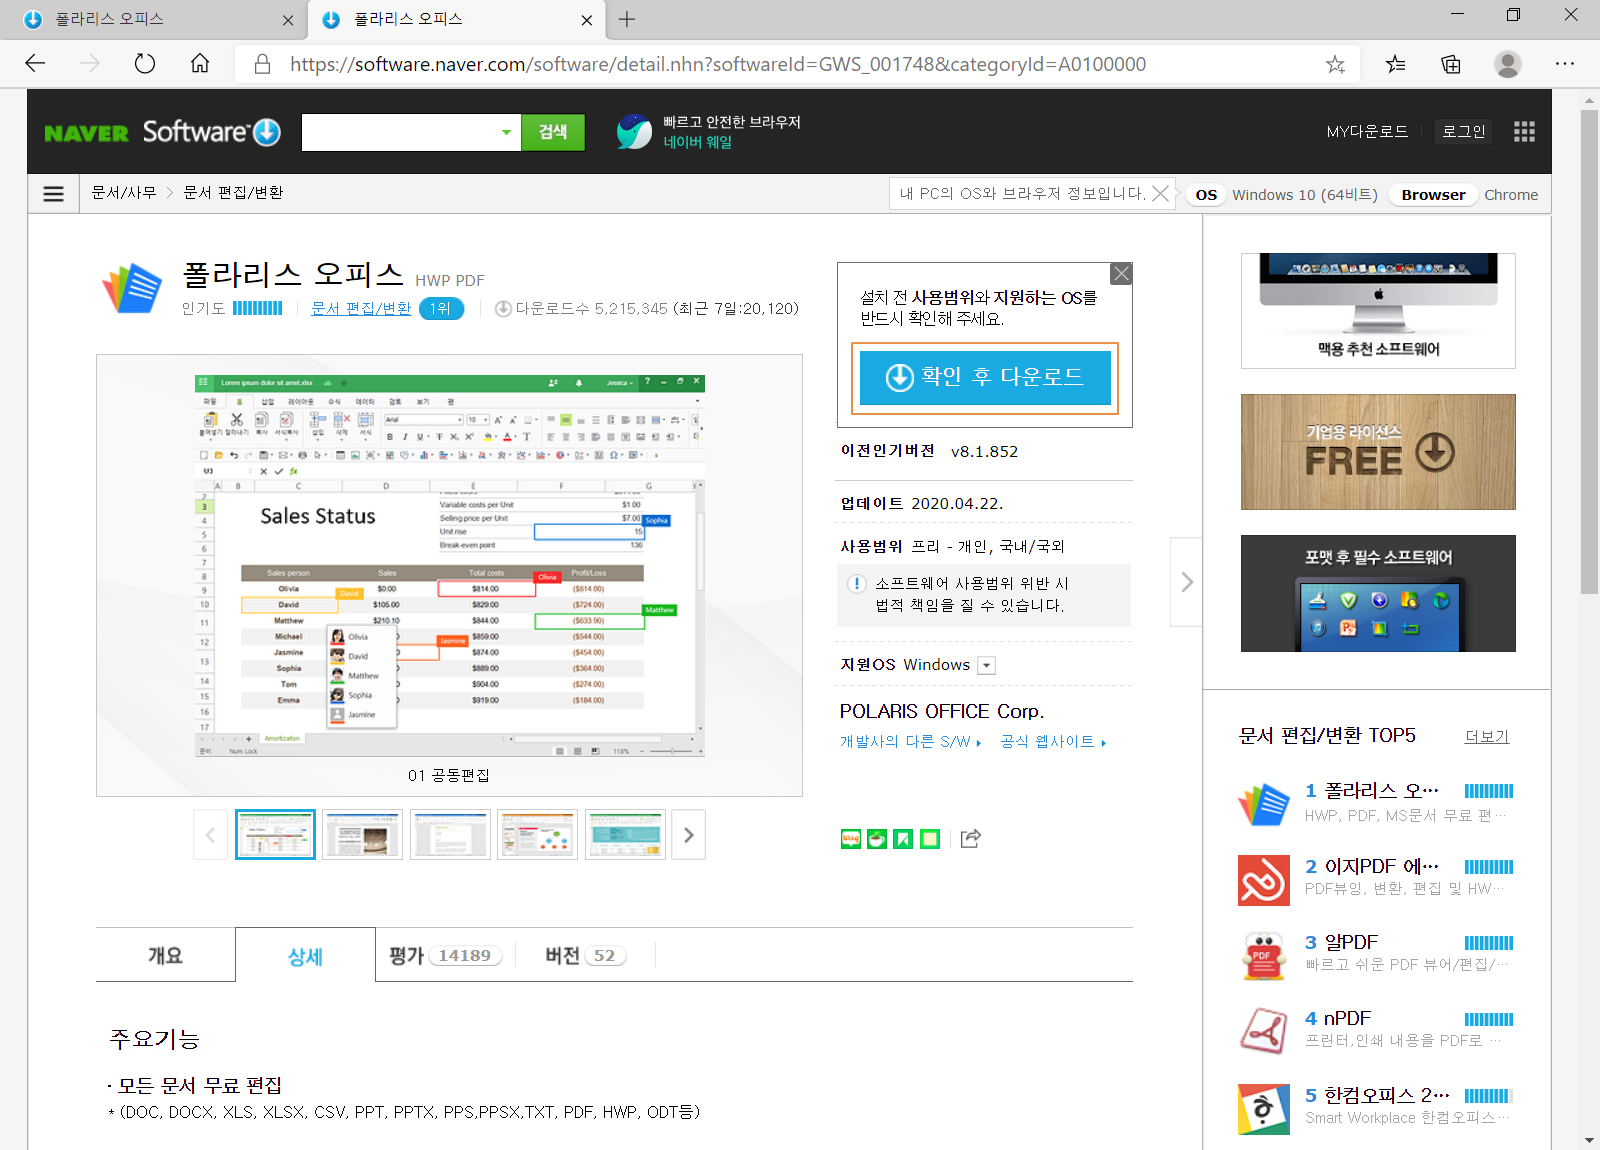Click the 검색 search button
Screen dimensions: 1600x1150
pos(553,132)
